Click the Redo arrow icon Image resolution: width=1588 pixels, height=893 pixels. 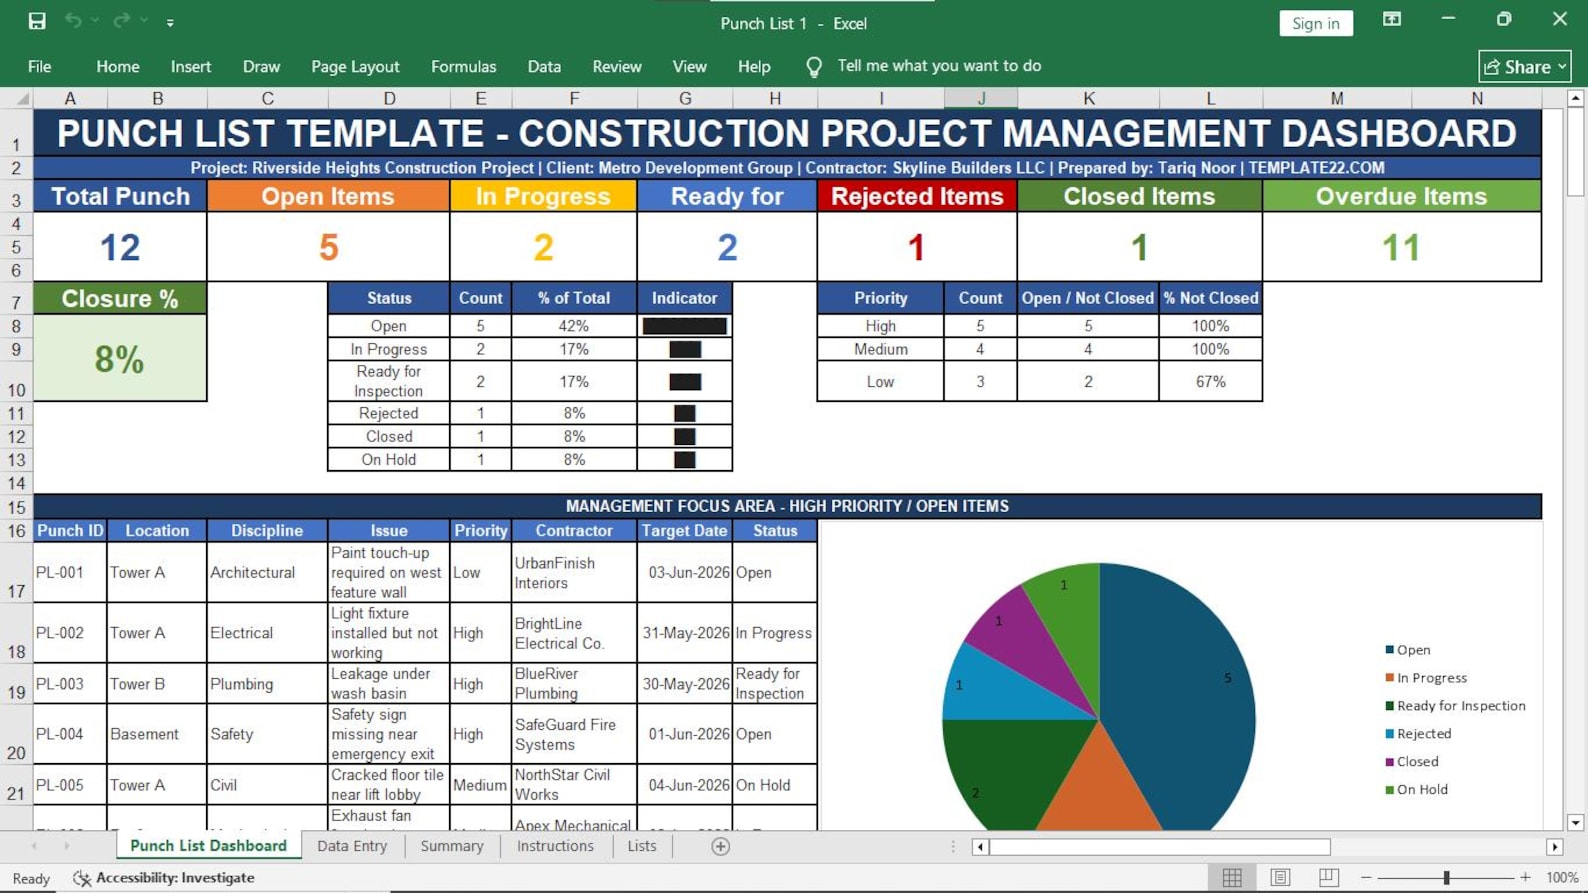(122, 21)
